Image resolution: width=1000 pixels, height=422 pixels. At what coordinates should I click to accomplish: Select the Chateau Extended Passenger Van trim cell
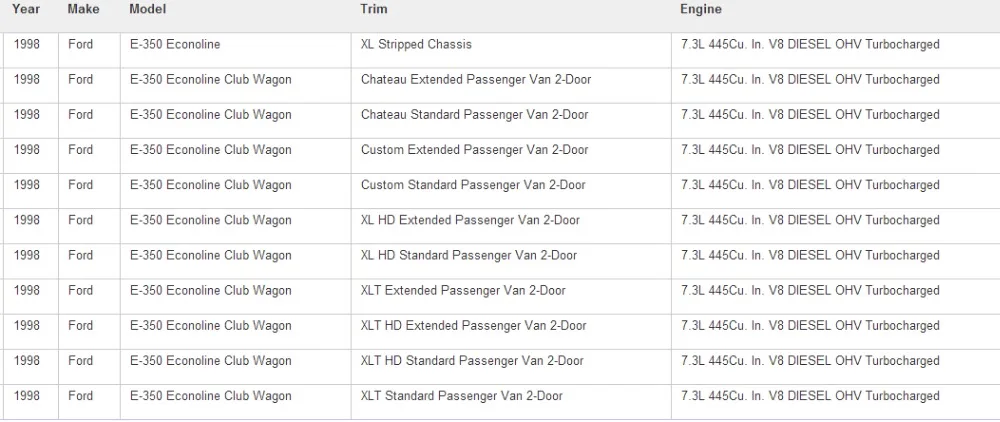pyautogui.click(x=475, y=80)
